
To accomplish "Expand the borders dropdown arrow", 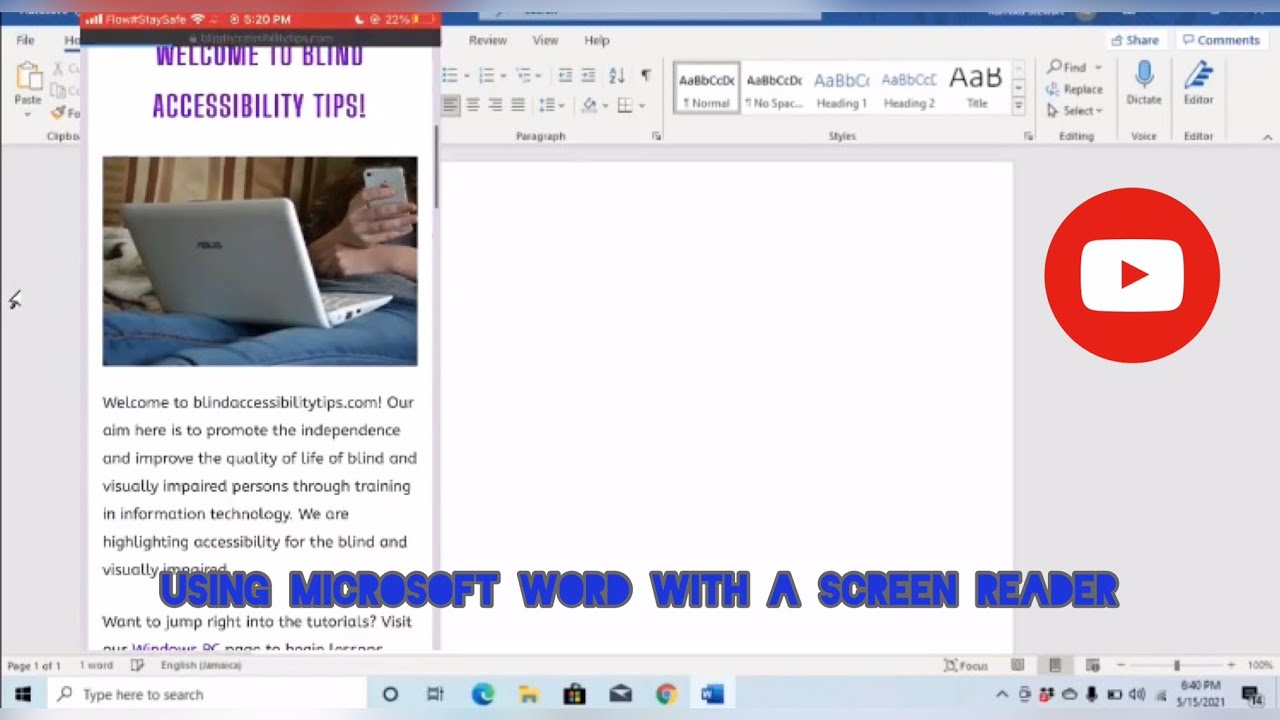I will (x=640, y=105).
